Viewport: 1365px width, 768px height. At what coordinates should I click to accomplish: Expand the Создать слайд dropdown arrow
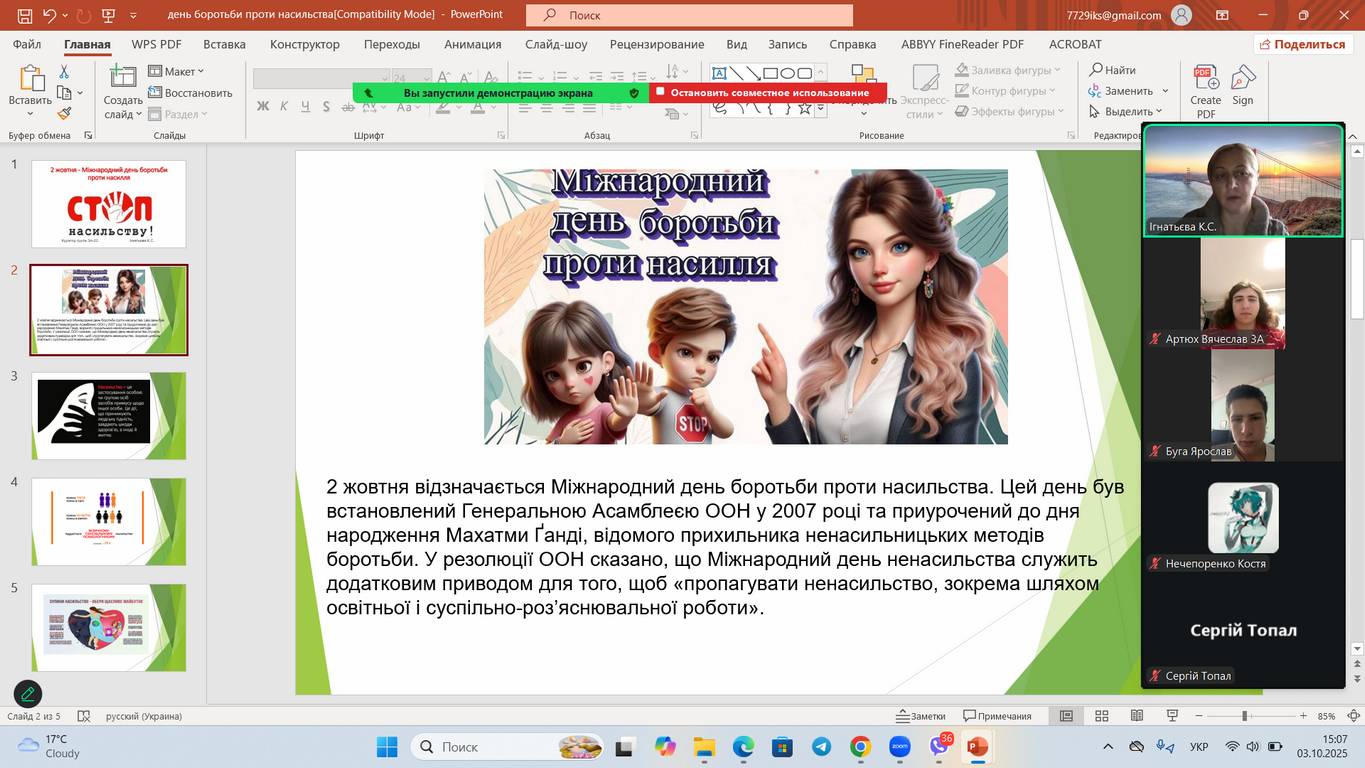(x=124, y=115)
